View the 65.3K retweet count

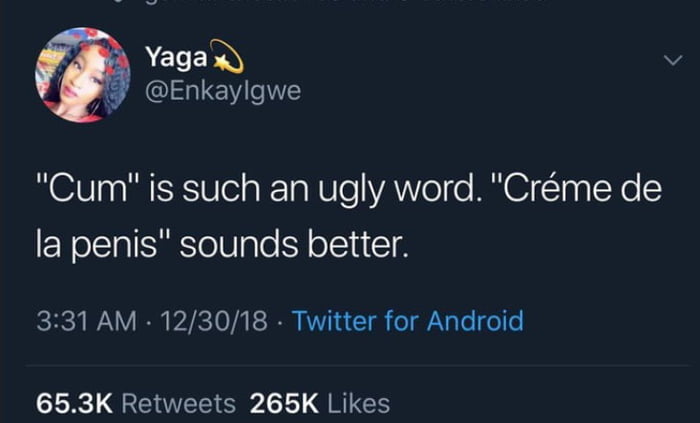[x=74, y=403]
